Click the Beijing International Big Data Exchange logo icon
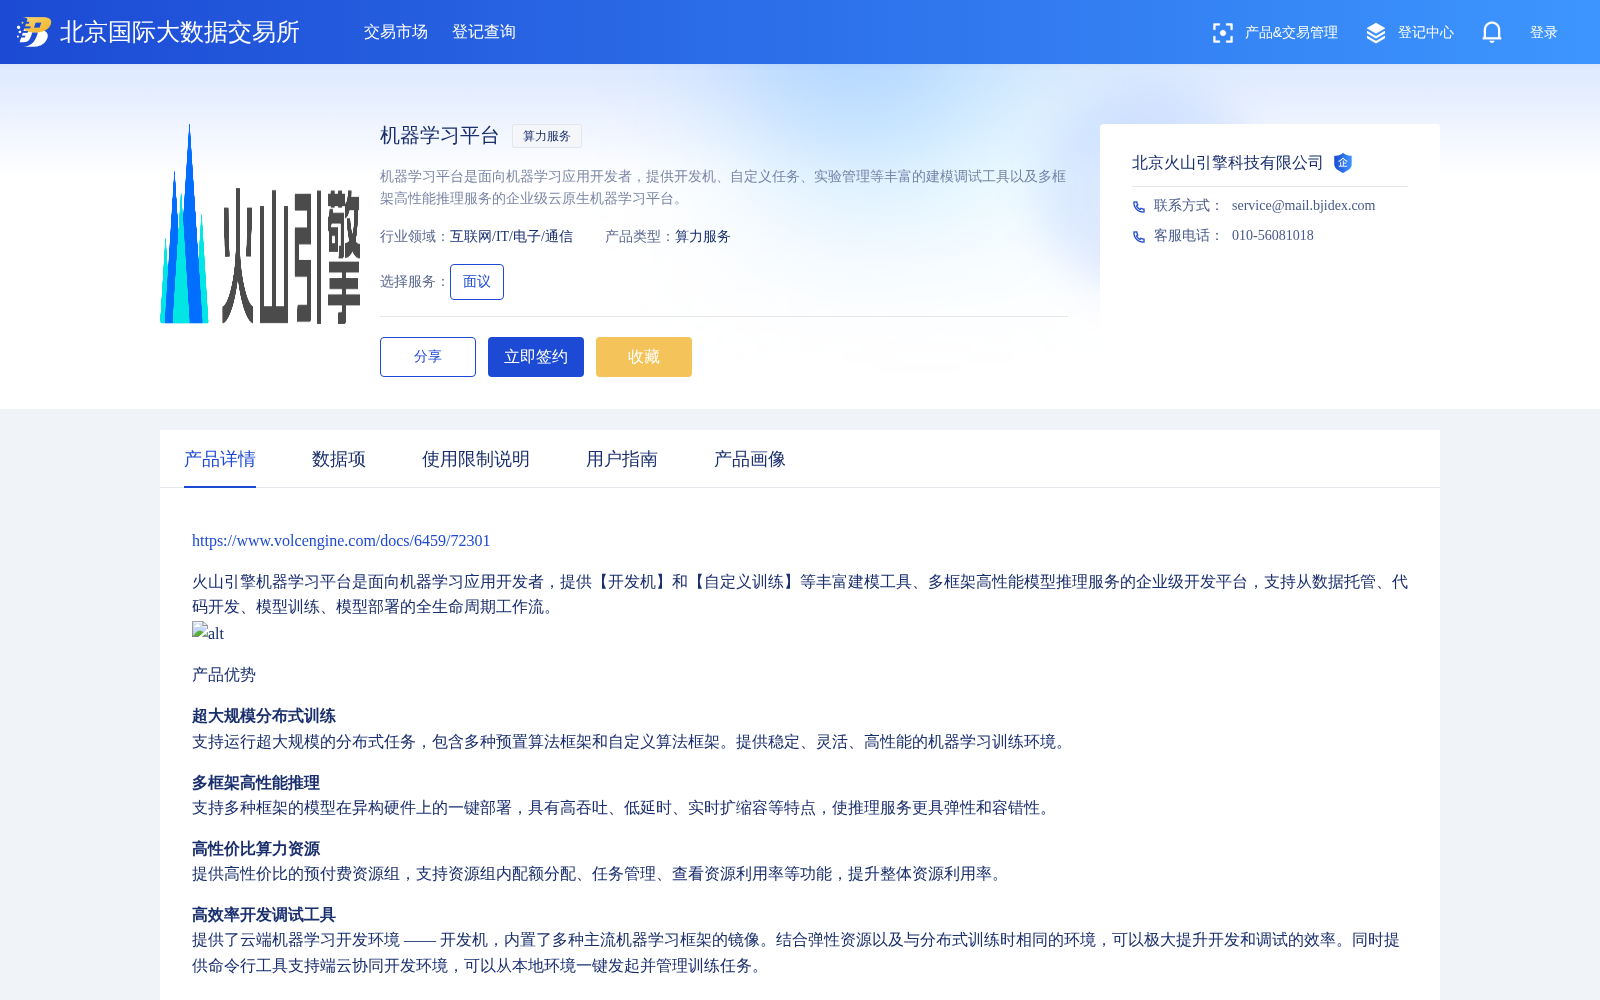The image size is (1600, 1000). [33, 32]
